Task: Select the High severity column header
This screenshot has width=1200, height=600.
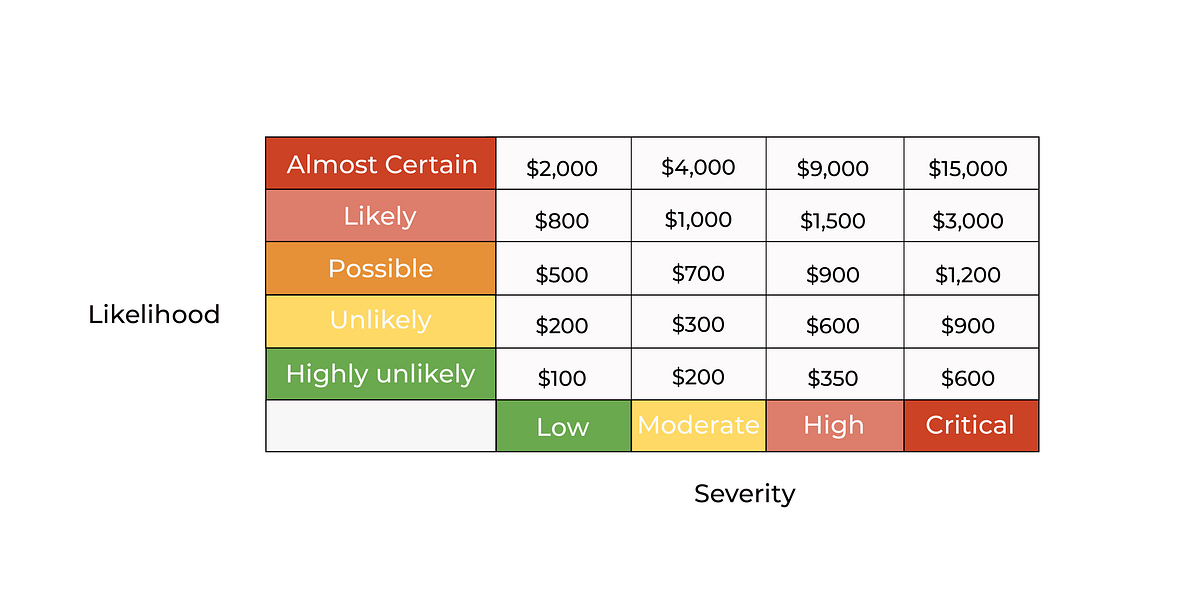Action: (x=835, y=426)
